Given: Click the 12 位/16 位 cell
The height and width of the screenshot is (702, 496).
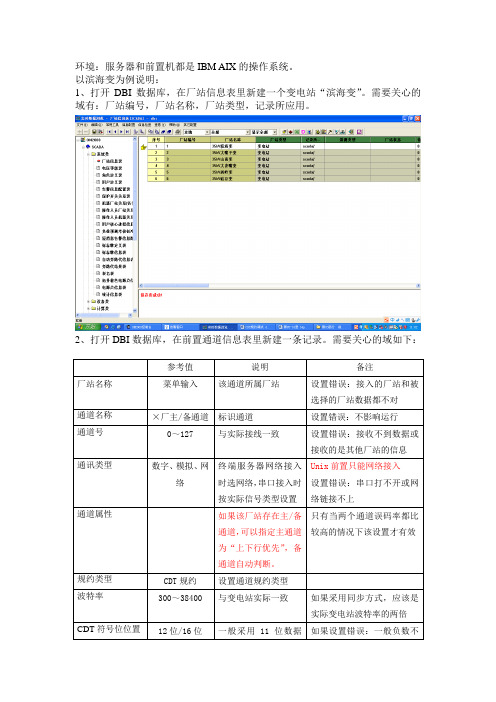Looking at the screenshot, I should pos(180,631).
